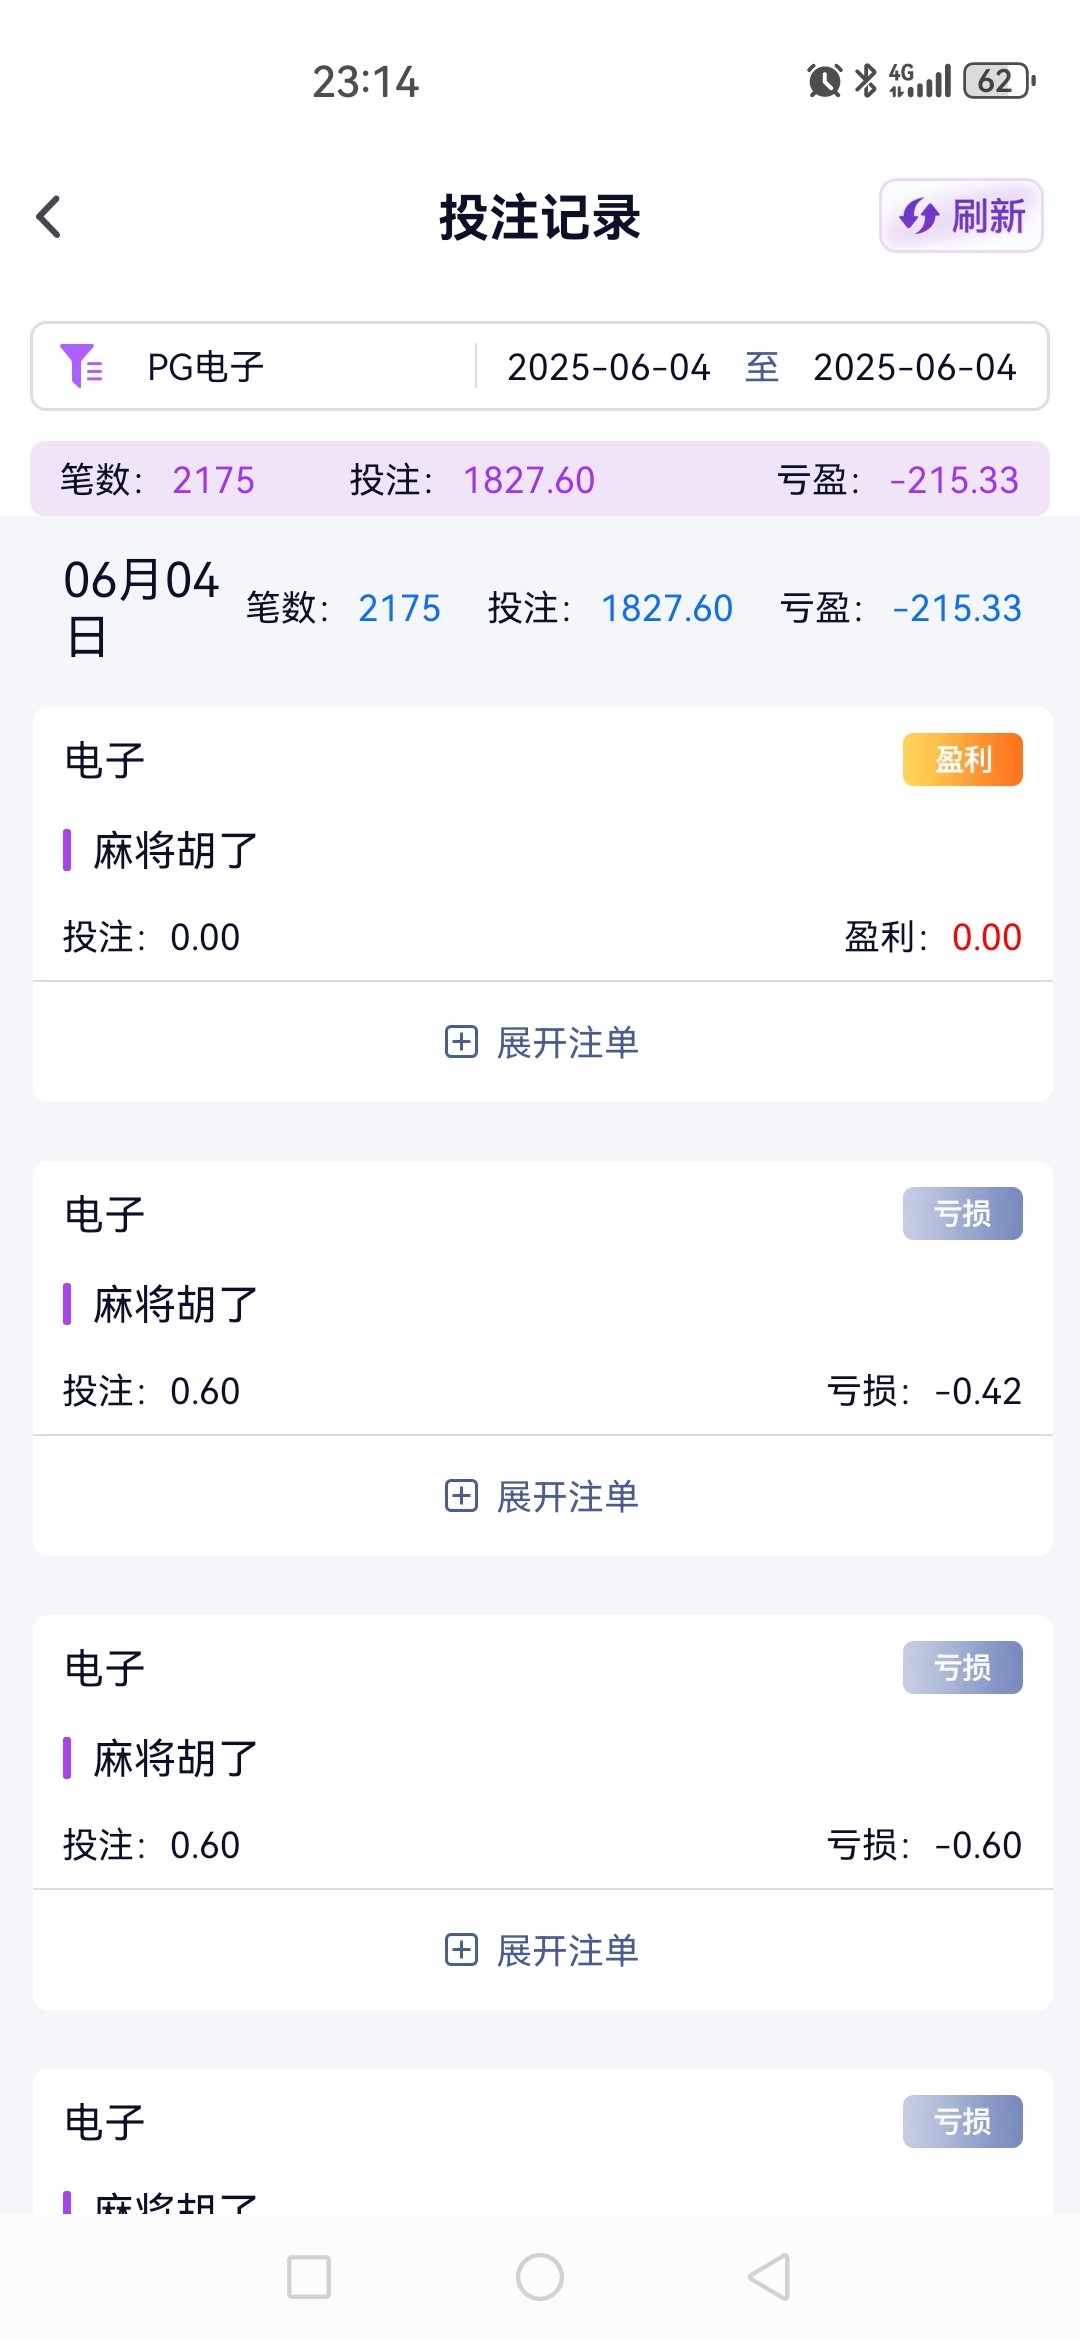The image size is (1080, 2340).
Task: Expand bet slips for the 盈利 record
Action: click(541, 1043)
